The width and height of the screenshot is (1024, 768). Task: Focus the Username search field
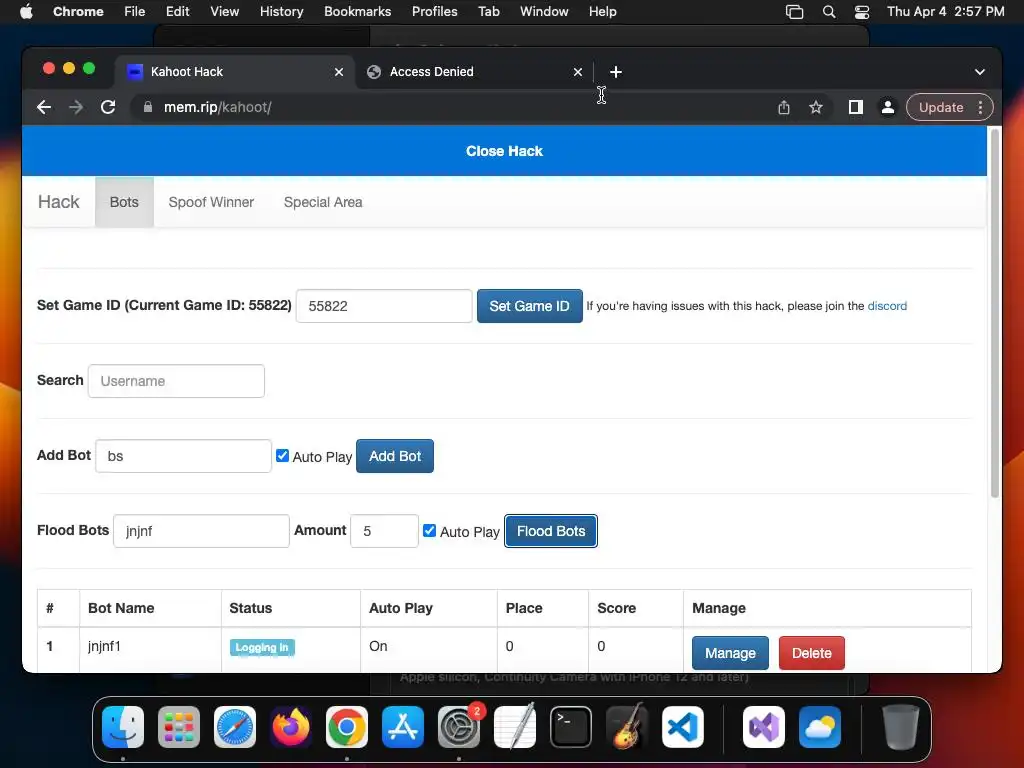coord(176,381)
